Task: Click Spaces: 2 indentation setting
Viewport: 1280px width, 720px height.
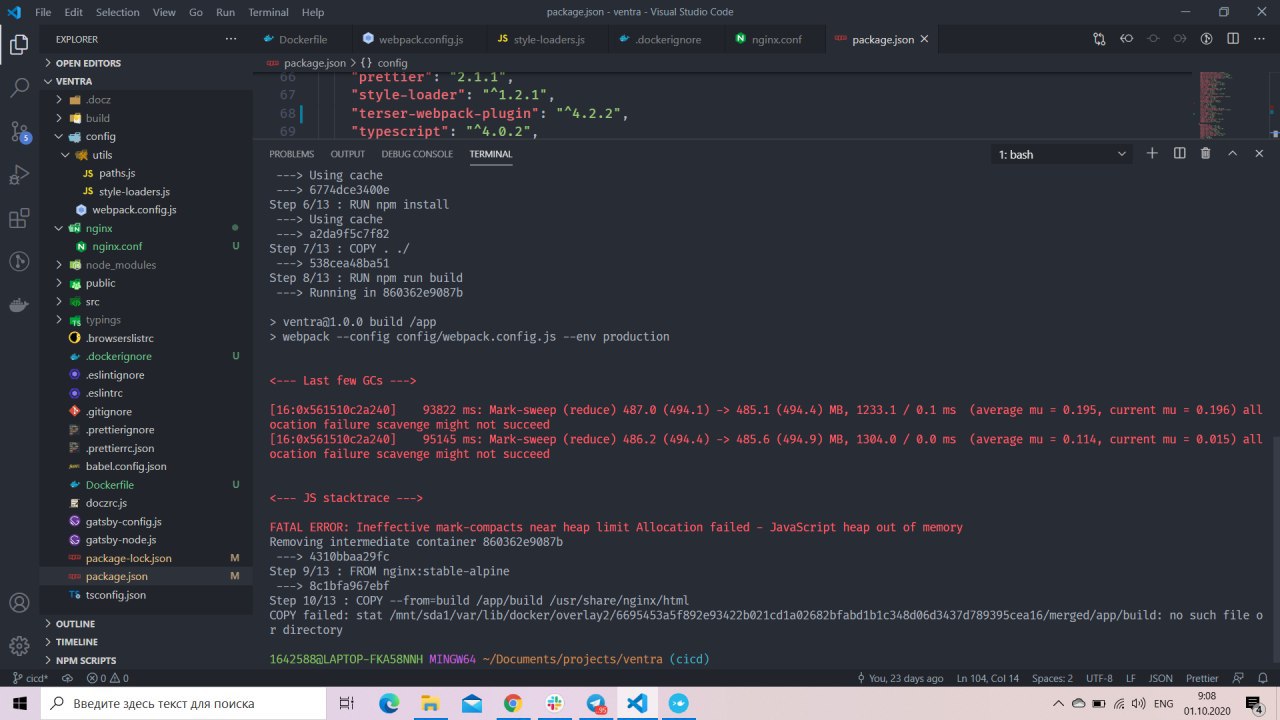Action: point(1053,678)
